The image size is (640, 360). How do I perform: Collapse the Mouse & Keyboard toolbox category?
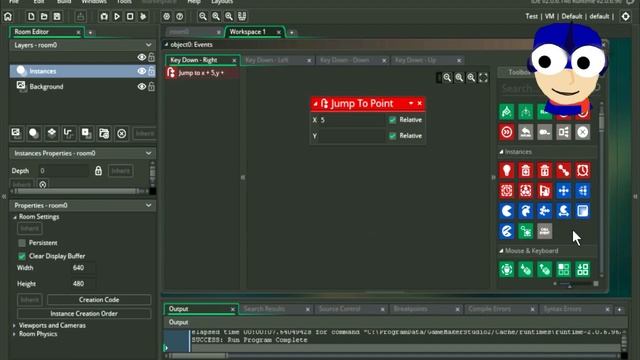501,251
